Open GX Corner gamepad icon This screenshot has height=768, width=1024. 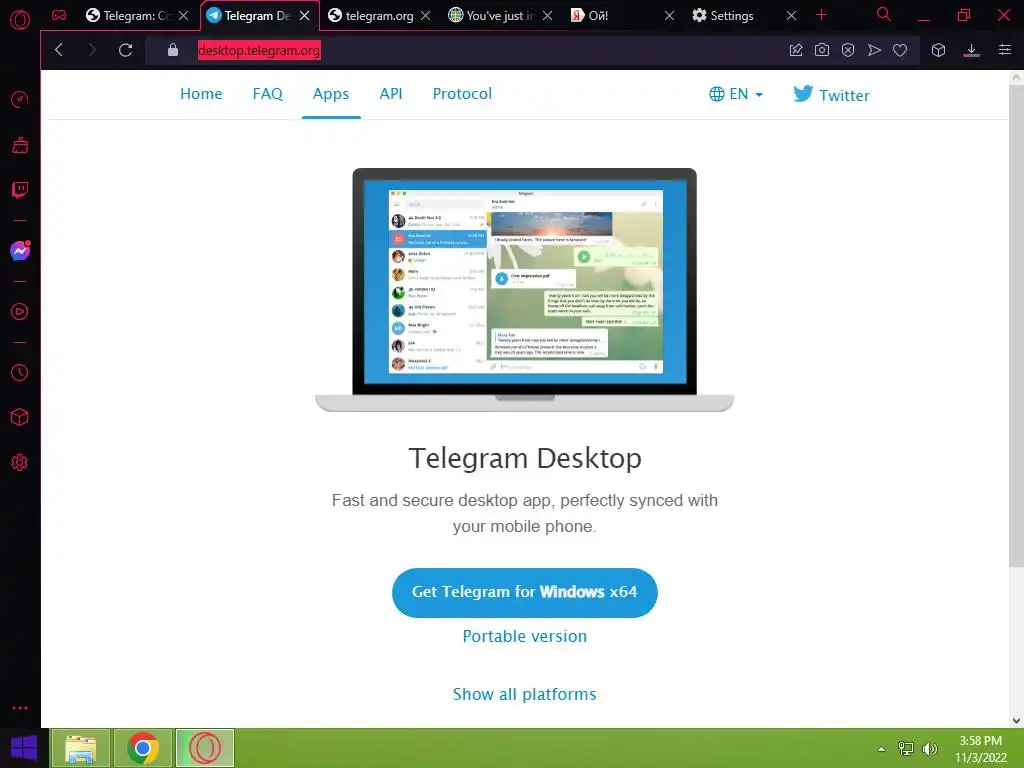click(x=59, y=15)
